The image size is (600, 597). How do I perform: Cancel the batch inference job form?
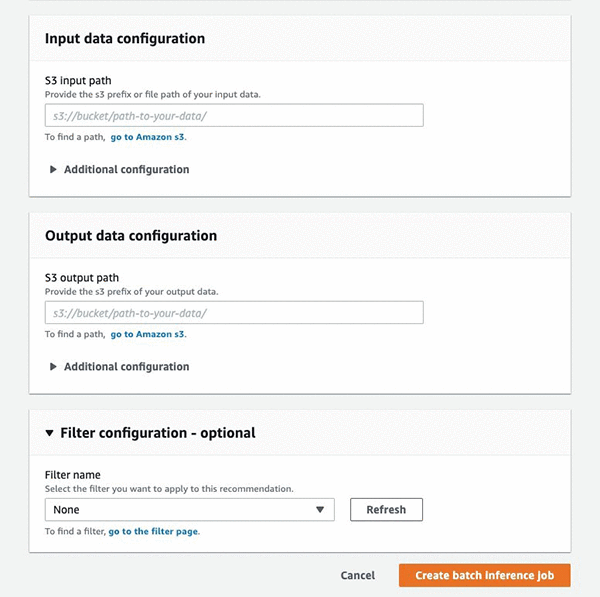click(357, 575)
